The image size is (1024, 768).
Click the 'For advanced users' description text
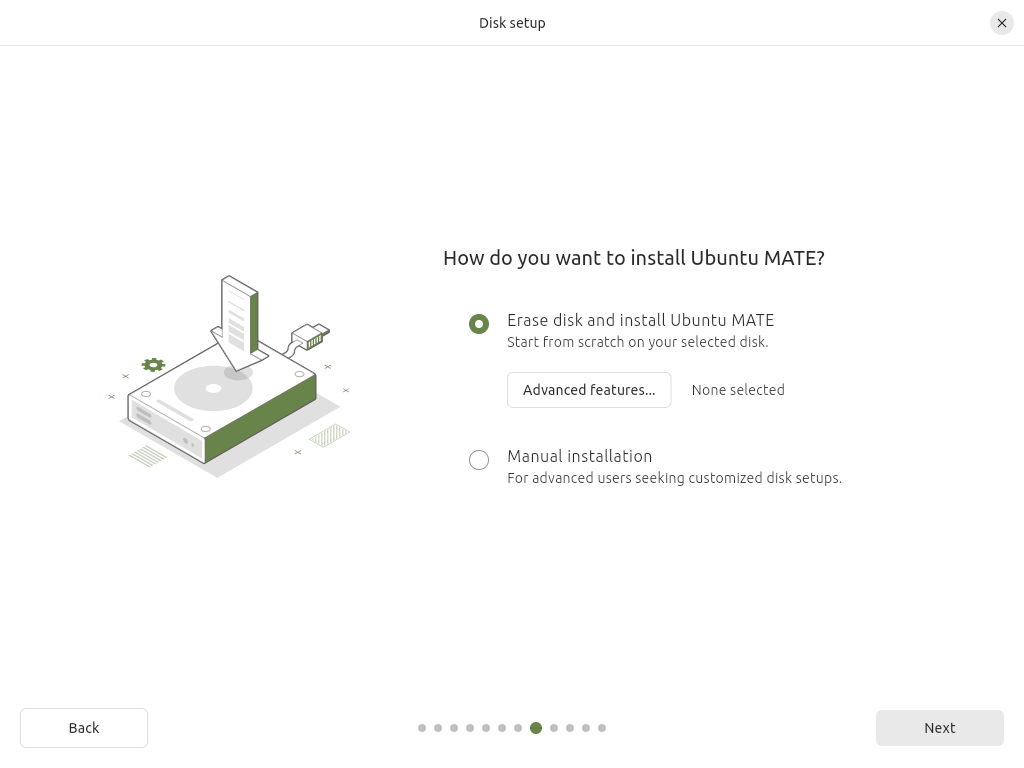[x=674, y=478]
